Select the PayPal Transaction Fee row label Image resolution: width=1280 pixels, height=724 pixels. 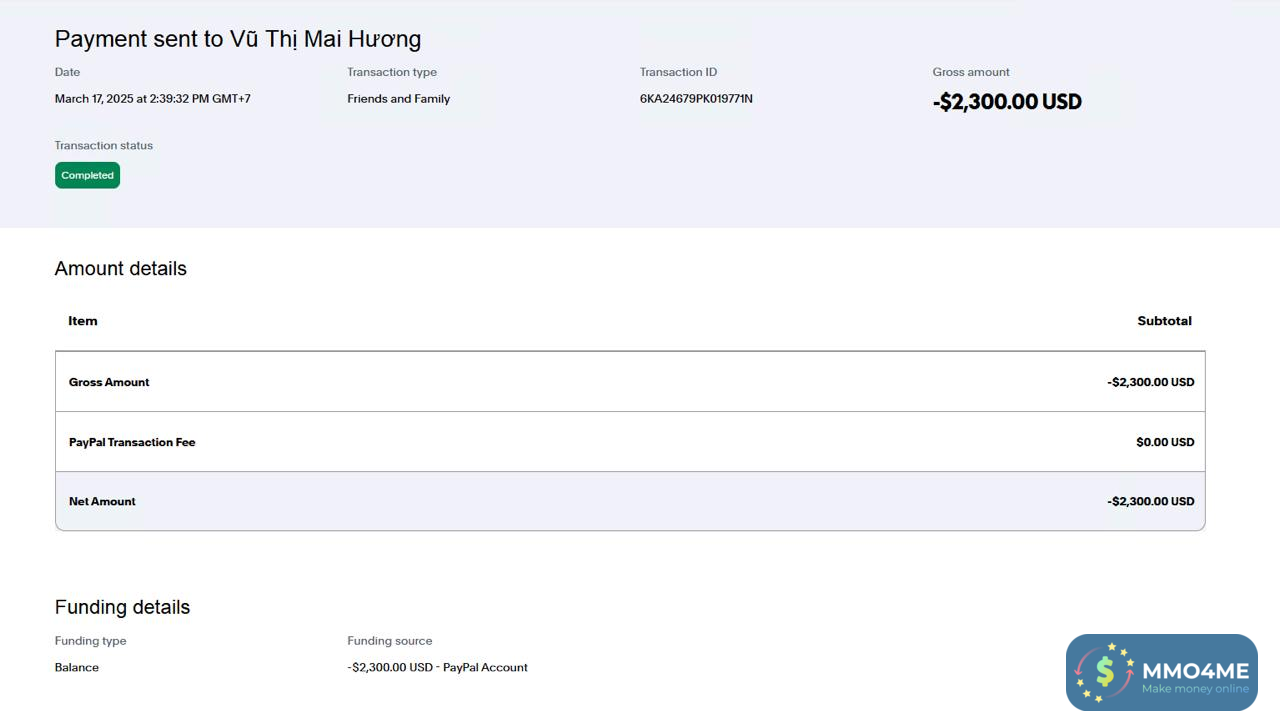pyautogui.click(x=132, y=442)
